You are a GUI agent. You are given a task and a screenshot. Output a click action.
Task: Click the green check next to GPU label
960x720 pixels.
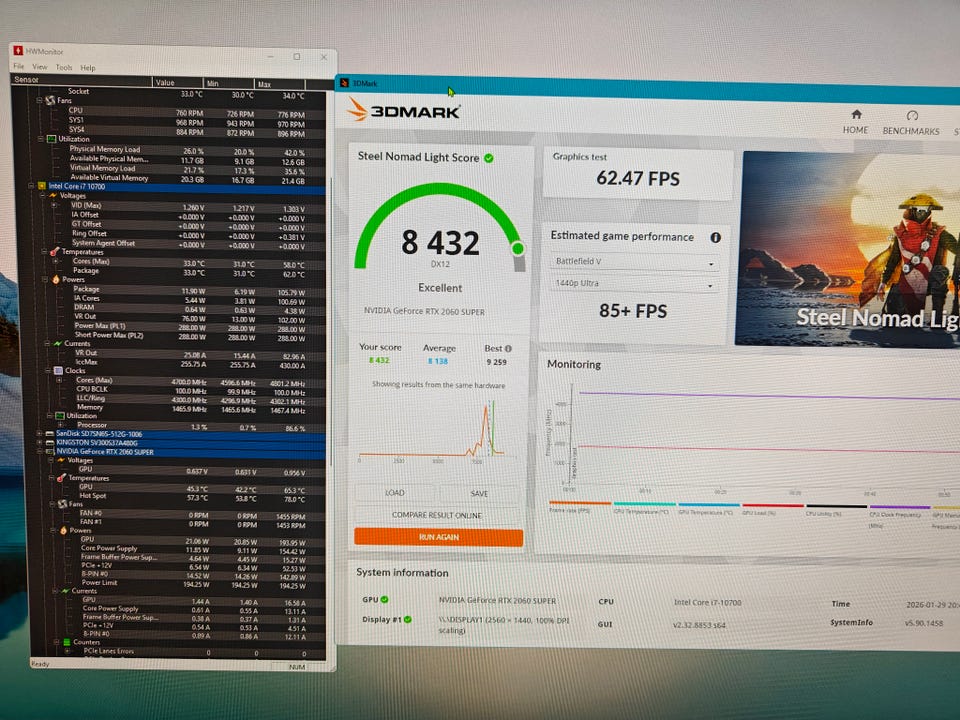[384, 599]
